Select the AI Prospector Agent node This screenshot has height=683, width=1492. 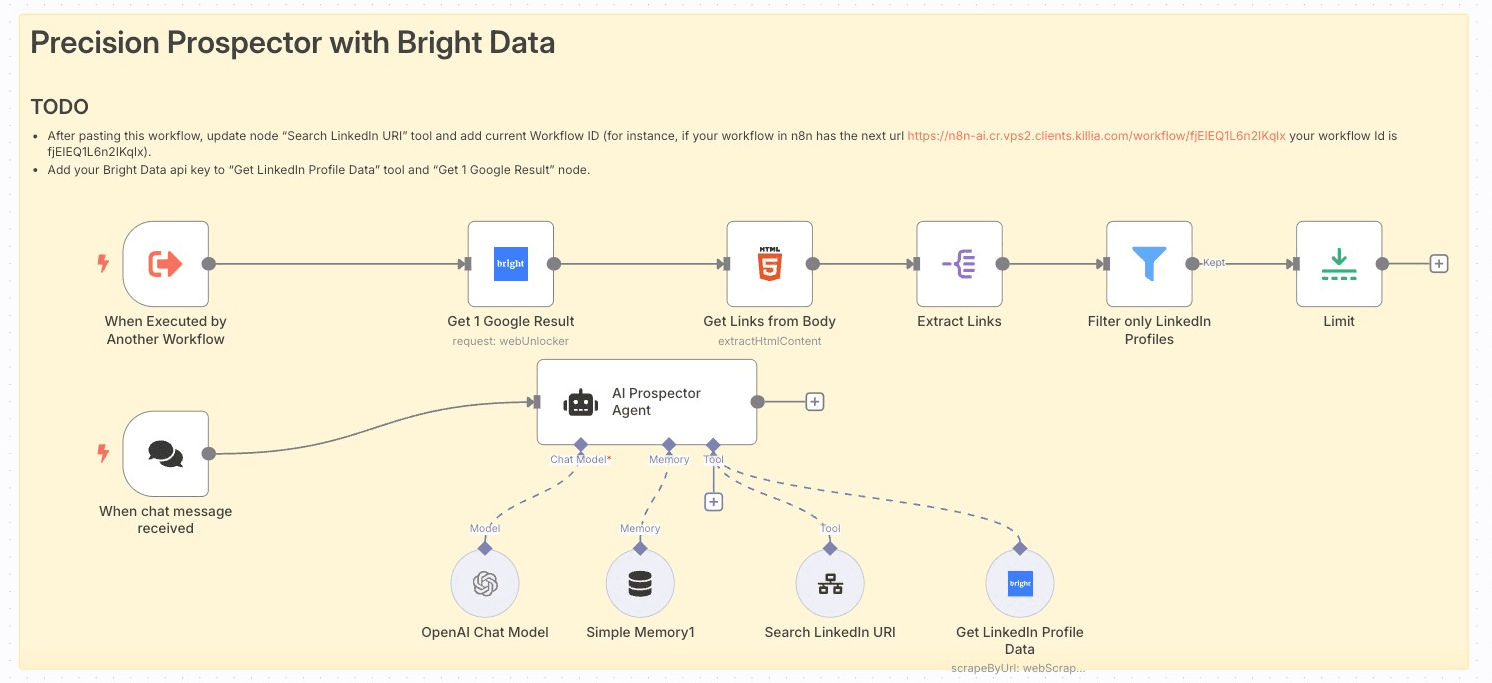coord(646,402)
